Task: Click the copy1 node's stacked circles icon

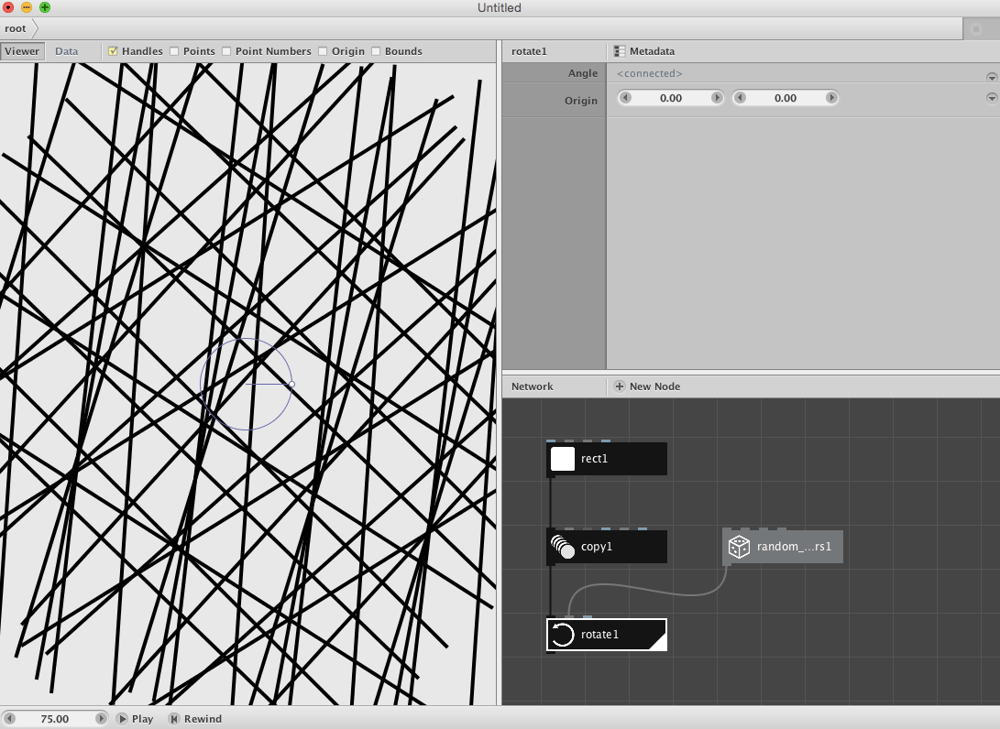Action: [x=562, y=547]
